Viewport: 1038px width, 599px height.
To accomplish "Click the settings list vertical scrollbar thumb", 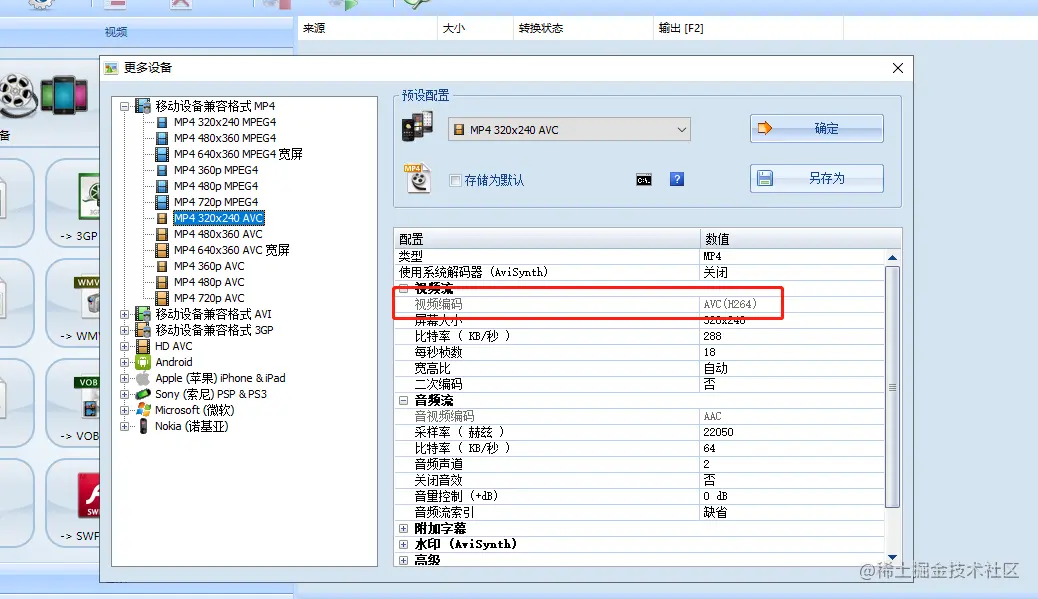I will point(892,387).
